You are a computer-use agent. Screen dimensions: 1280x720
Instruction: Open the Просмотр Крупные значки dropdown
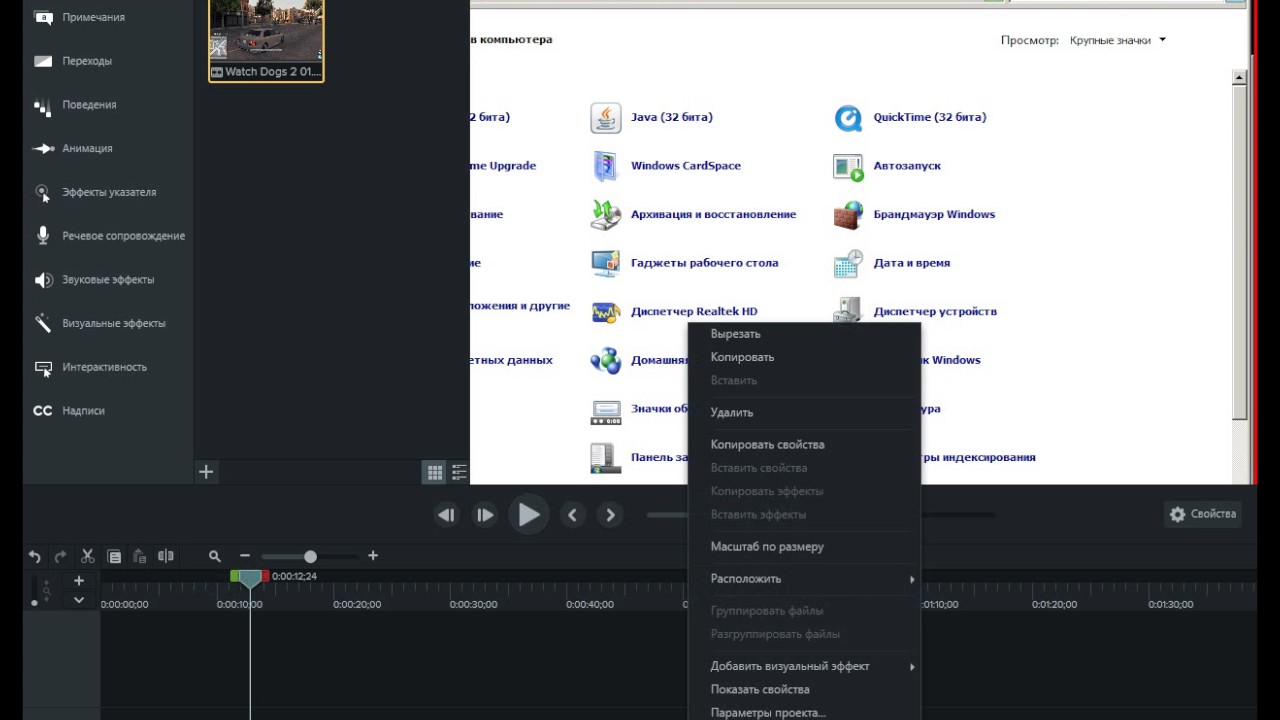[1117, 41]
